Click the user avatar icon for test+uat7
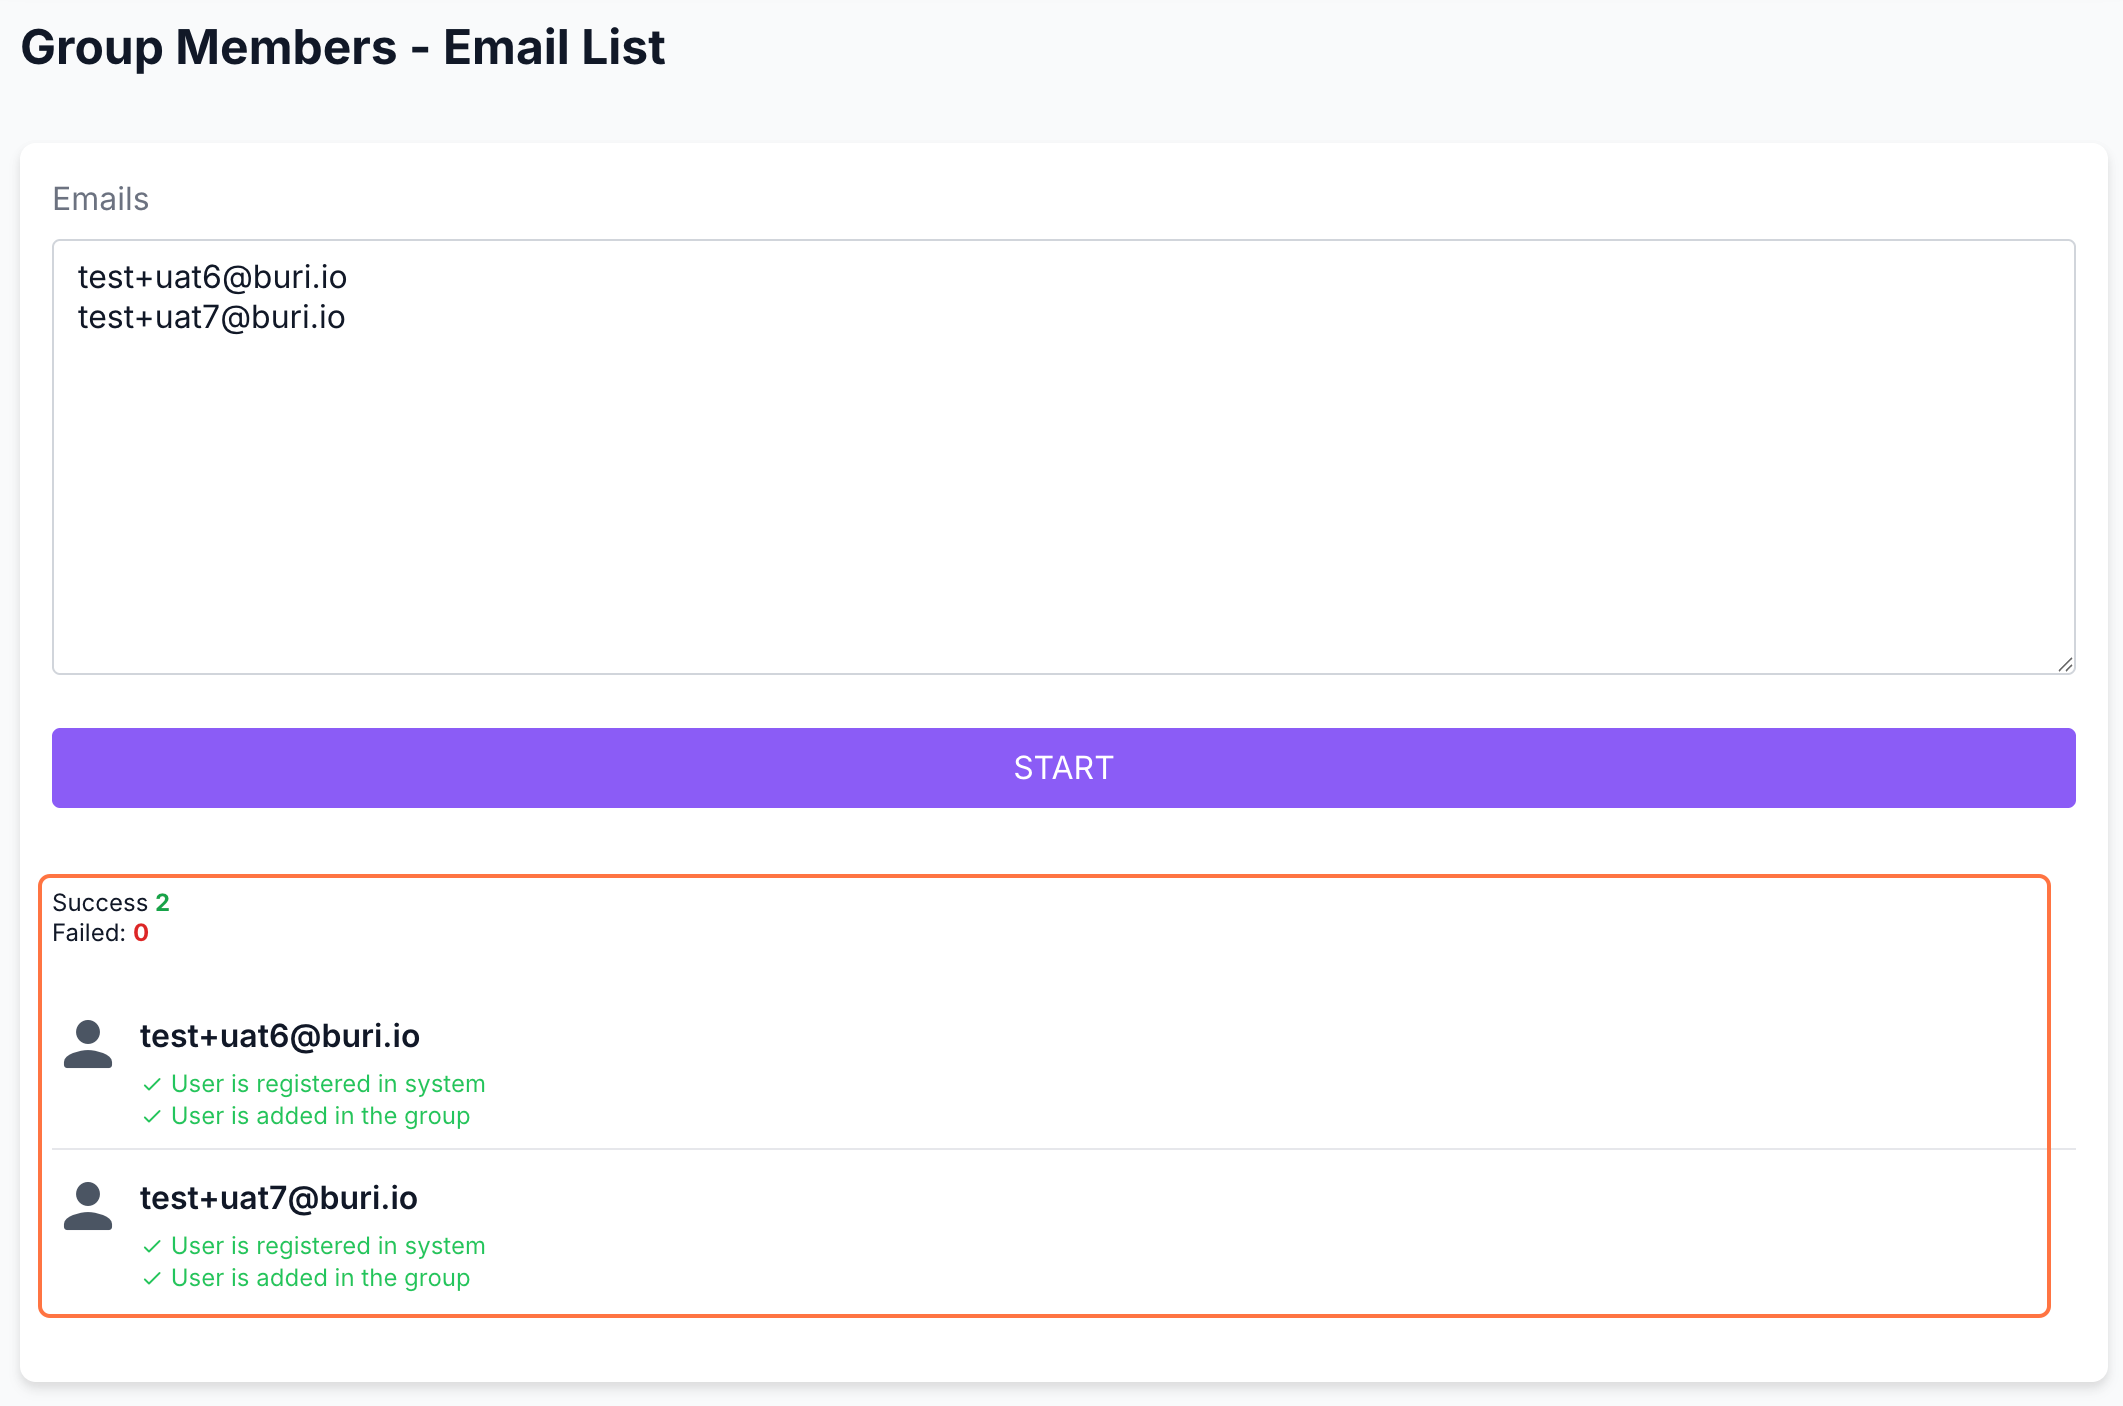The width and height of the screenshot is (2123, 1406). (88, 1206)
